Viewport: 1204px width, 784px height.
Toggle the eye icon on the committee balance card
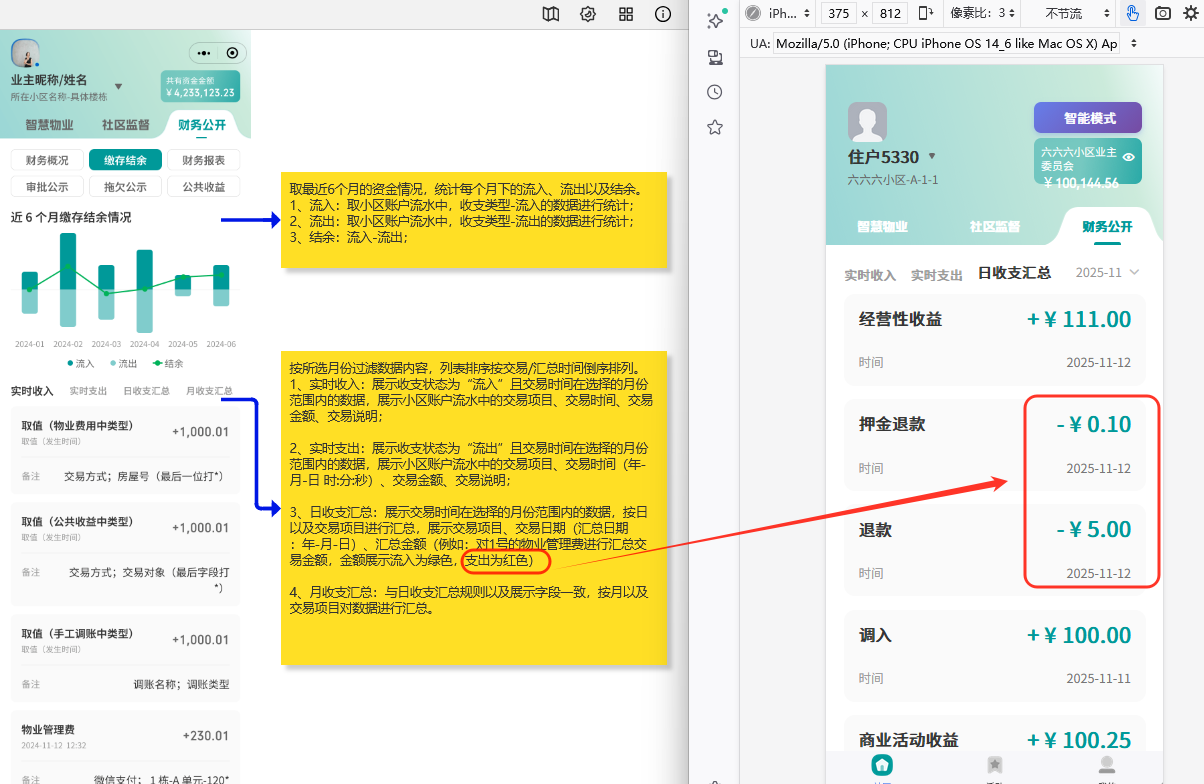click(1128, 157)
